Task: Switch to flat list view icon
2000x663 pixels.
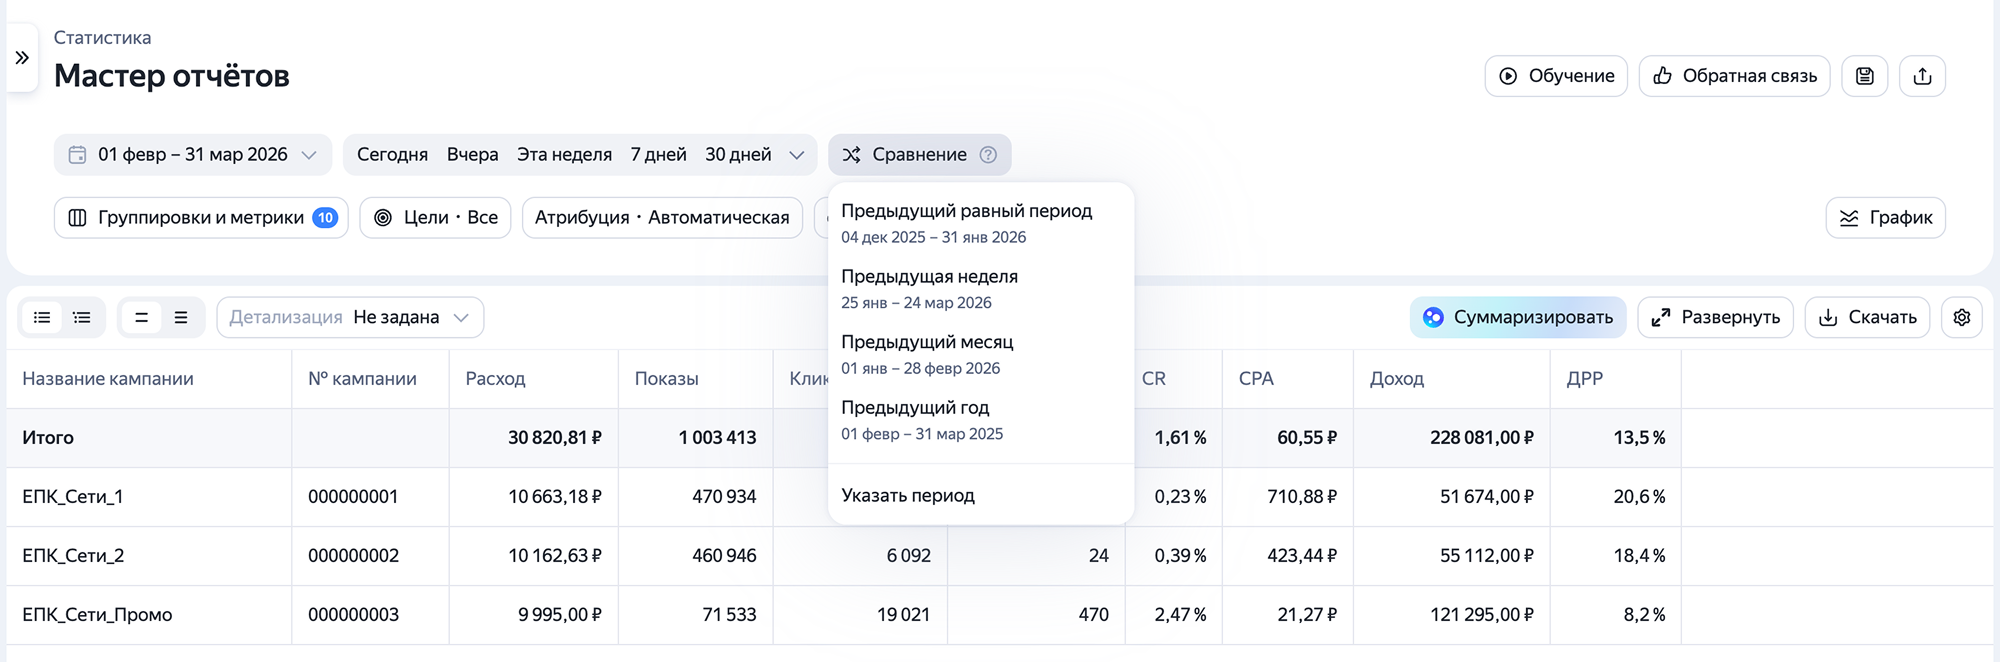Action: point(42,317)
